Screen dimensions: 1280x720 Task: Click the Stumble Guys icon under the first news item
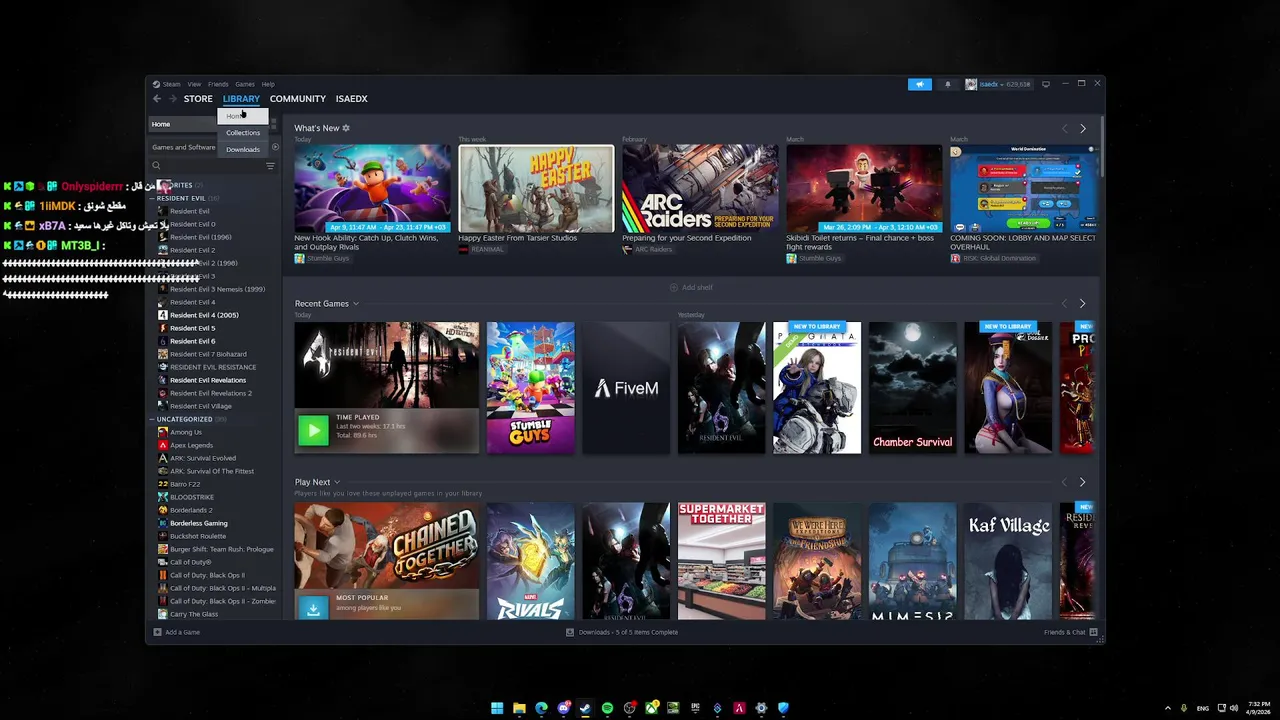(299, 258)
